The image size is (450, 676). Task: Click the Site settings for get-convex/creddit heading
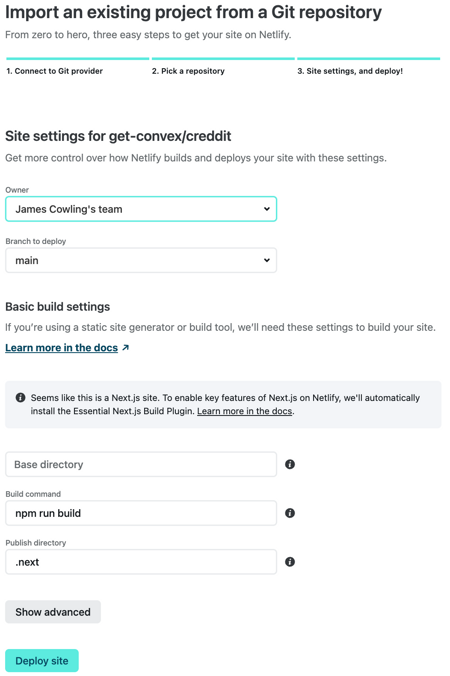point(118,136)
